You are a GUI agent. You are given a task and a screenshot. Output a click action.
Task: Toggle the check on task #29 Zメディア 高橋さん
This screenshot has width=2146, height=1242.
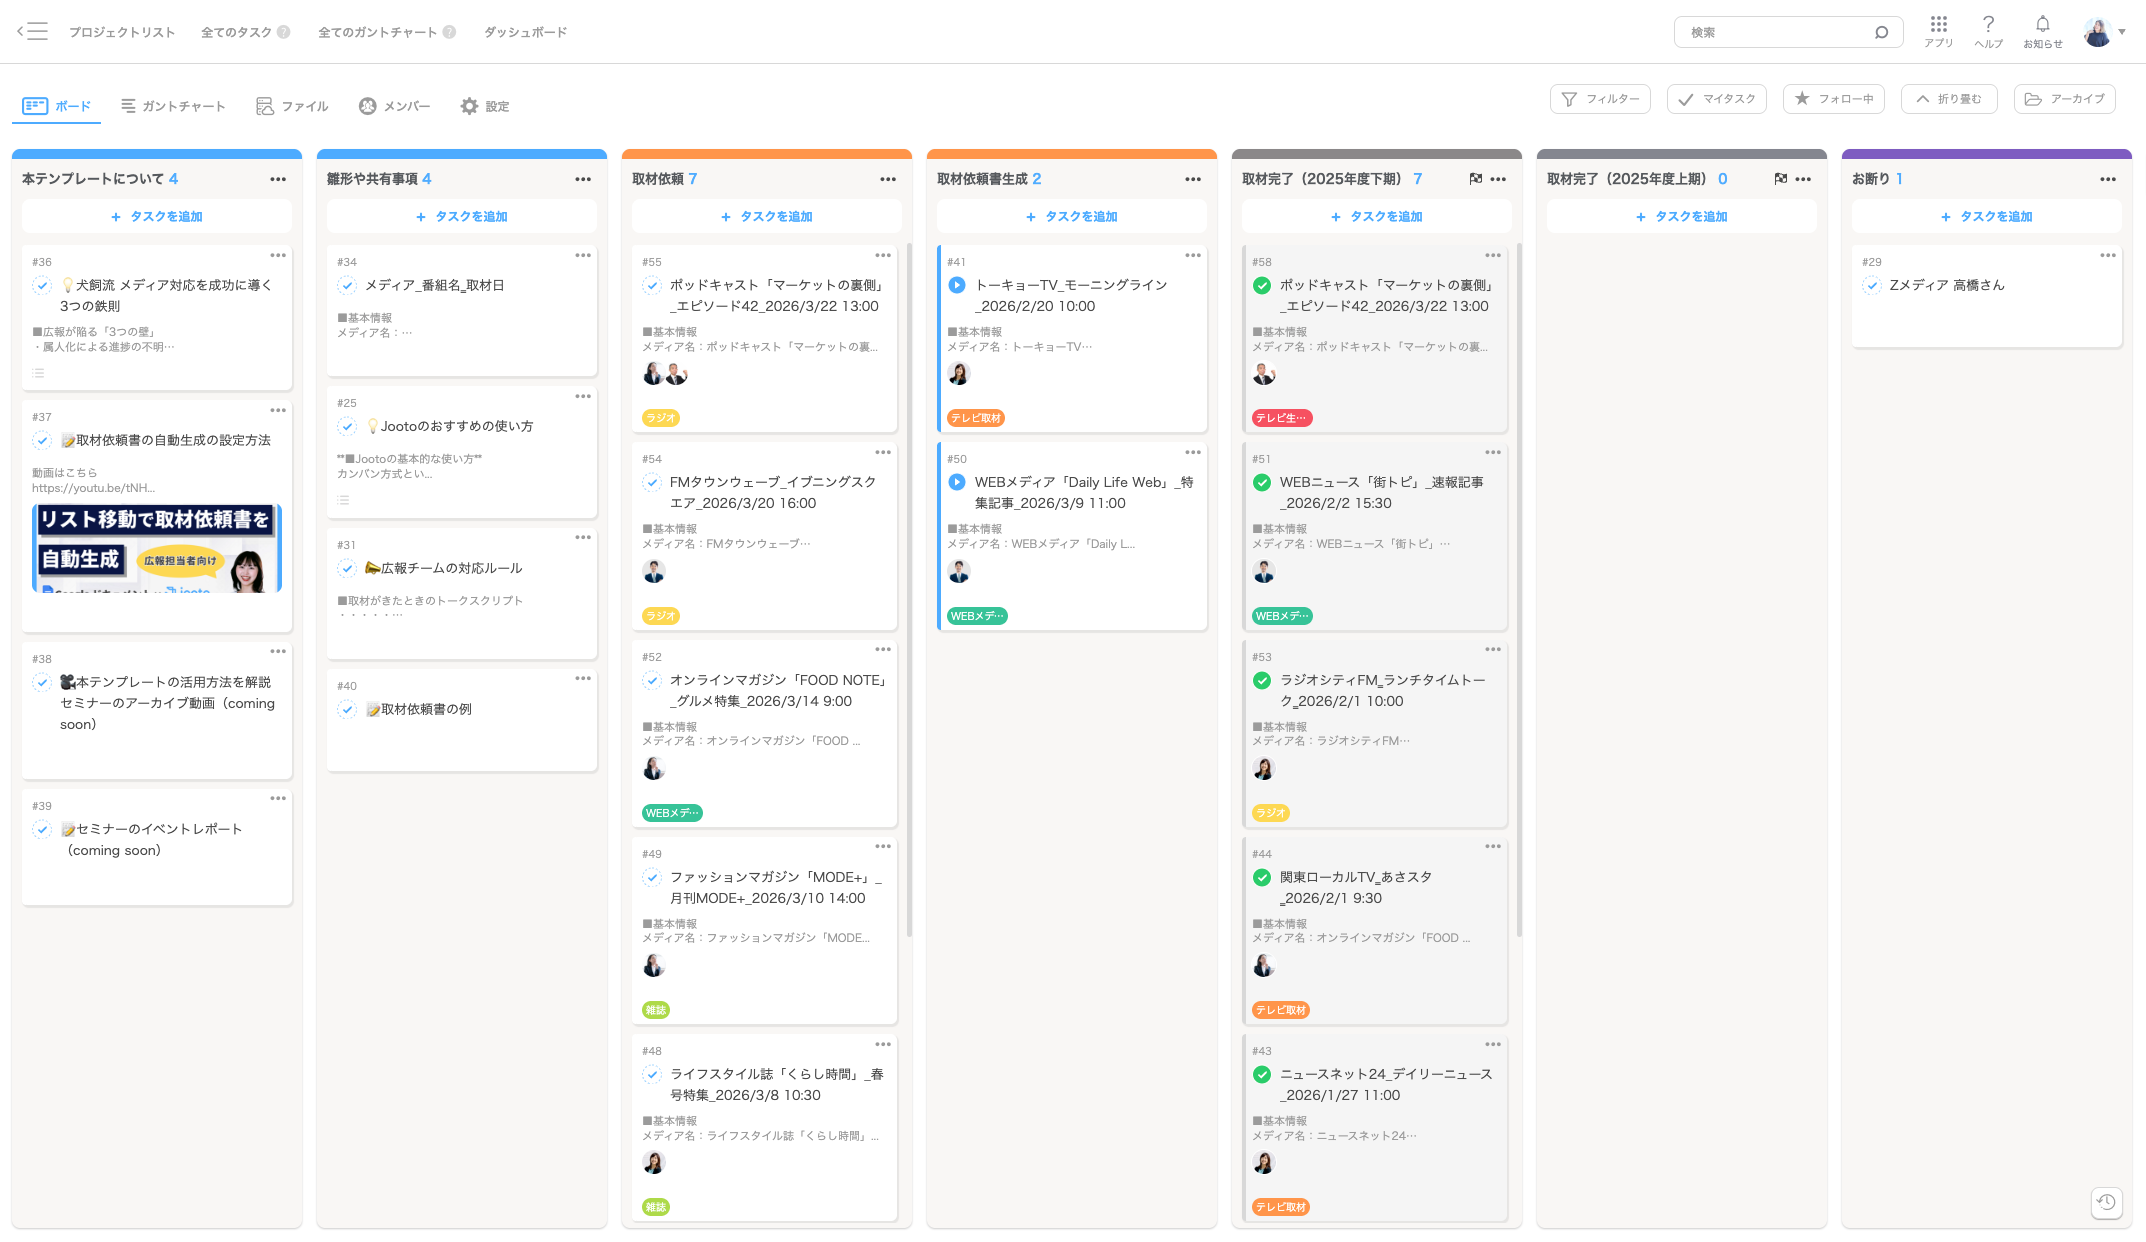(1872, 286)
